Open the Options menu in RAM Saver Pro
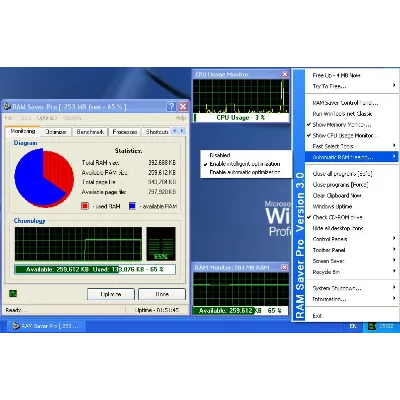400x400 pixels. pyautogui.click(x=72, y=118)
